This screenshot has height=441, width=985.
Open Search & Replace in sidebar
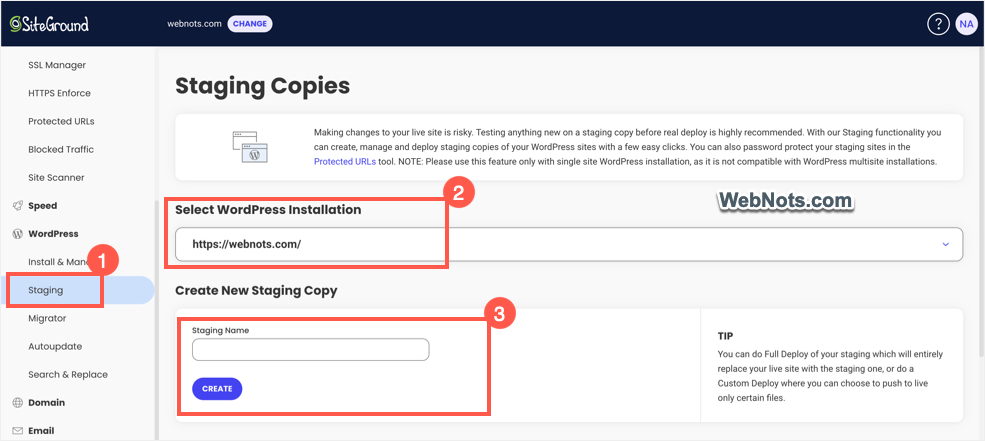(x=68, y=374)
